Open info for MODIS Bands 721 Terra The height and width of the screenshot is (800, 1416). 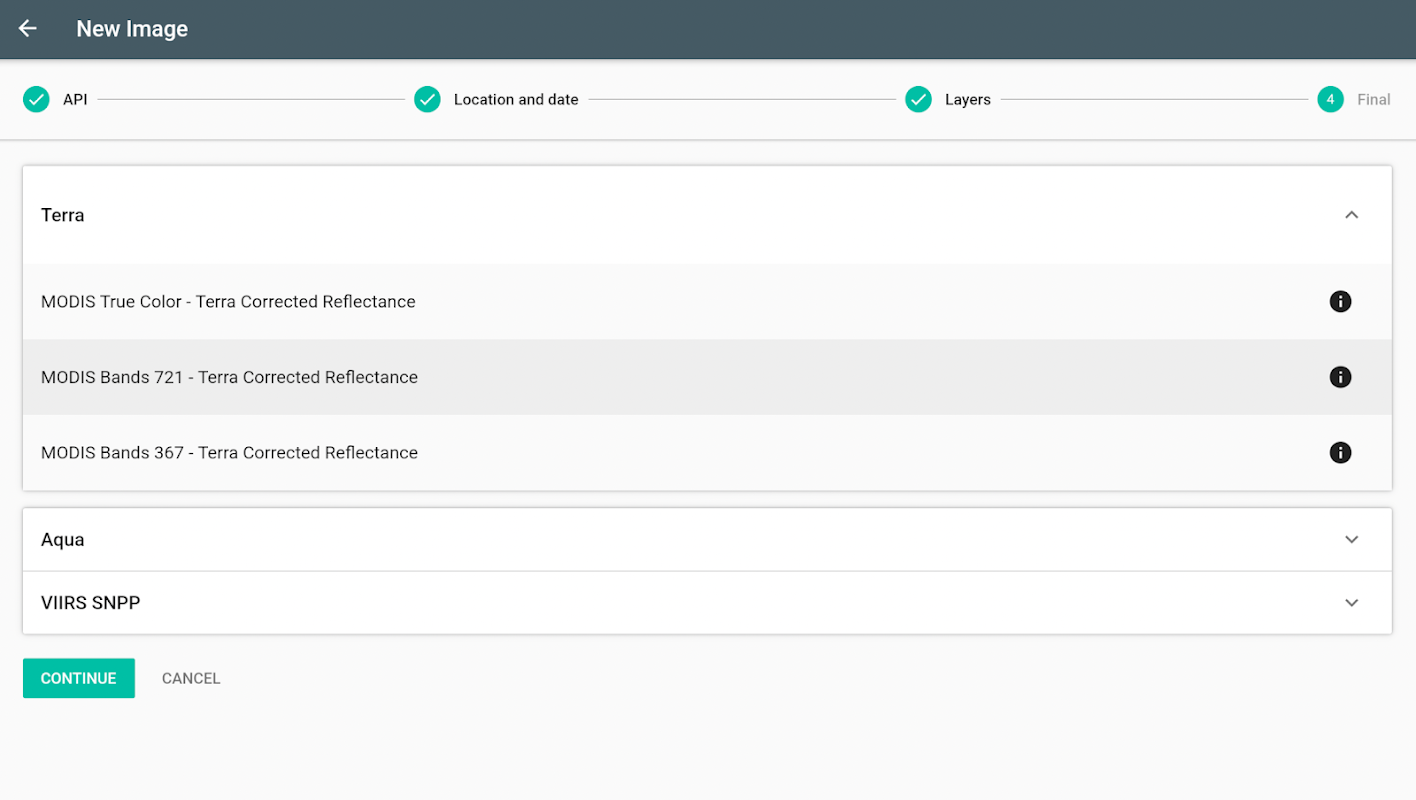tap(1340, 377)
